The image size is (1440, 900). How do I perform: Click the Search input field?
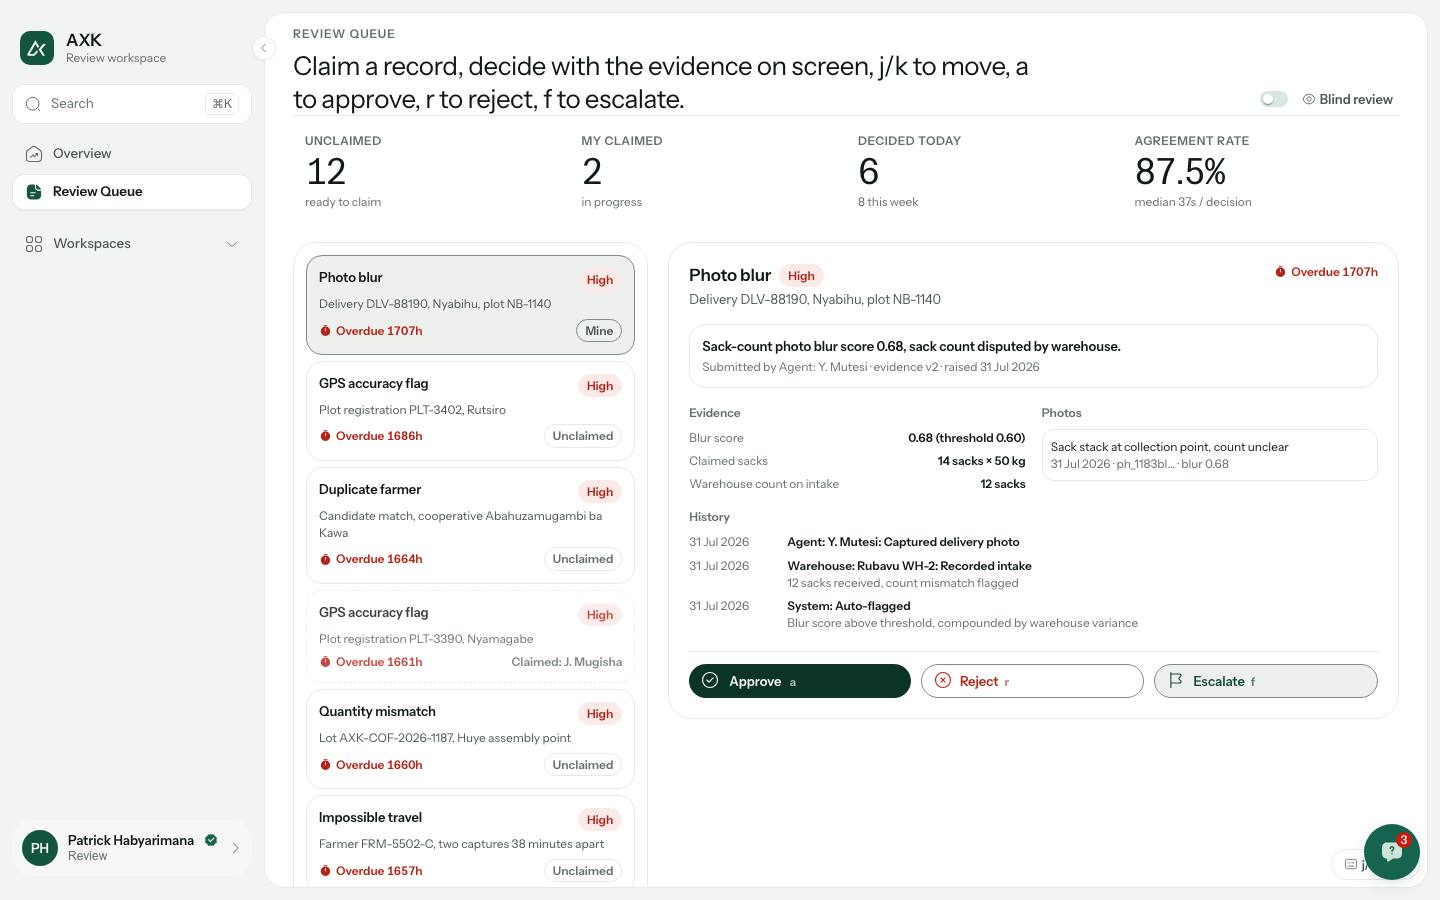pos(132,104)
